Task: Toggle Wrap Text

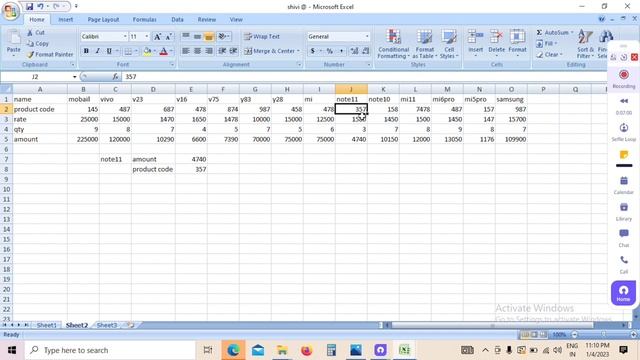Action: (262, 37)
